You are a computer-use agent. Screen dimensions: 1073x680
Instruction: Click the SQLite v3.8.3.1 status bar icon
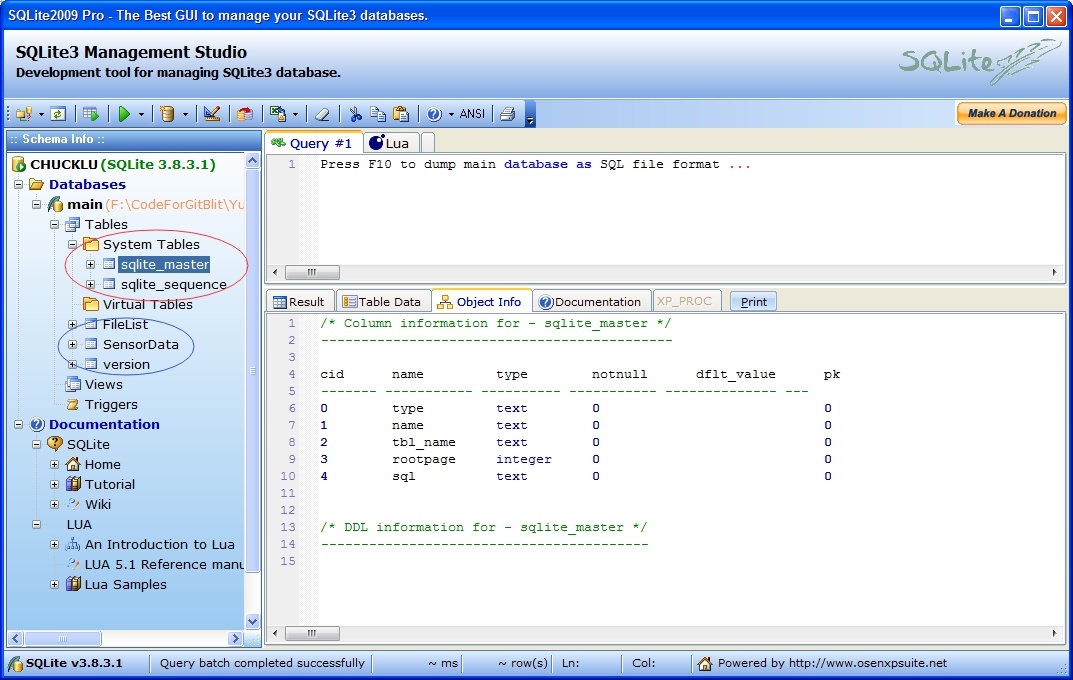click(x=15, y=664)
